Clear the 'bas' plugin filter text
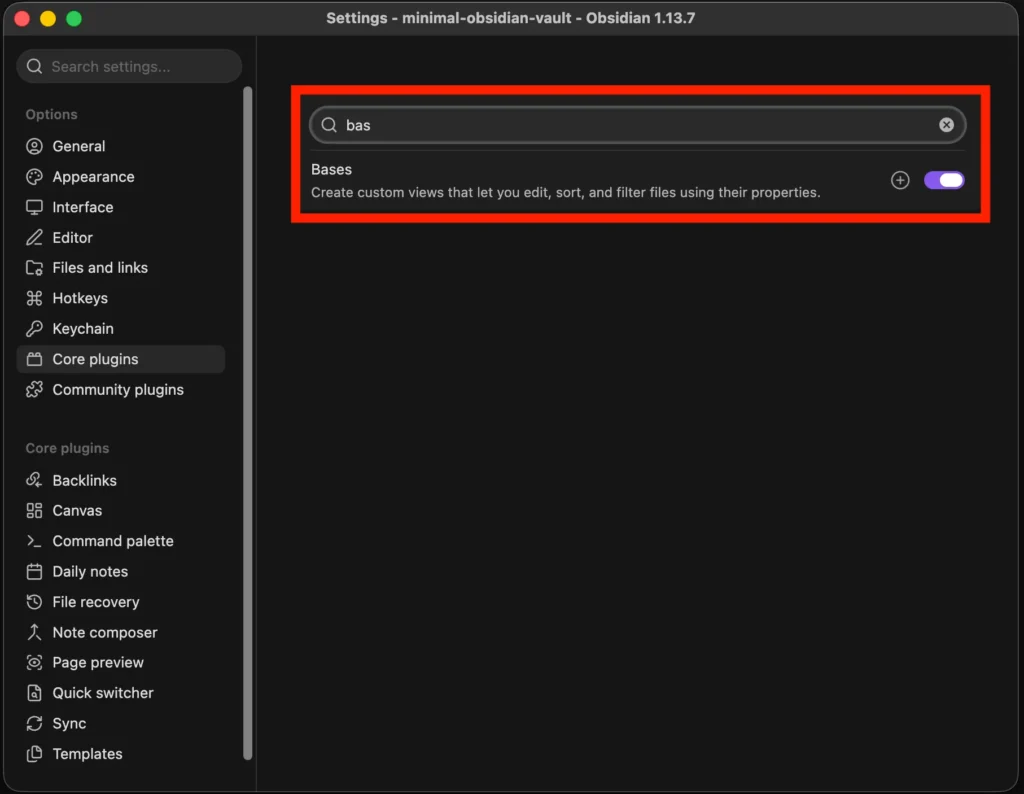Screen dimensions: 1024x794 click(946, 125)
